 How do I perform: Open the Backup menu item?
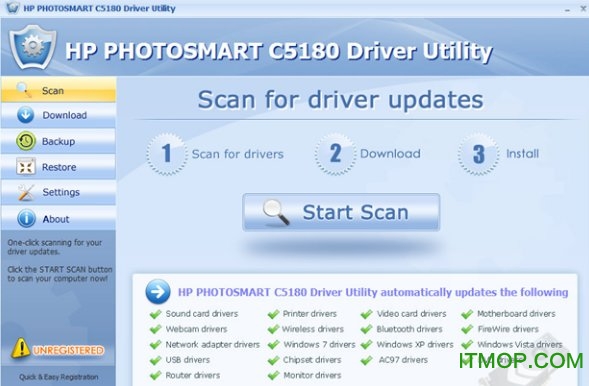[58, 141]
